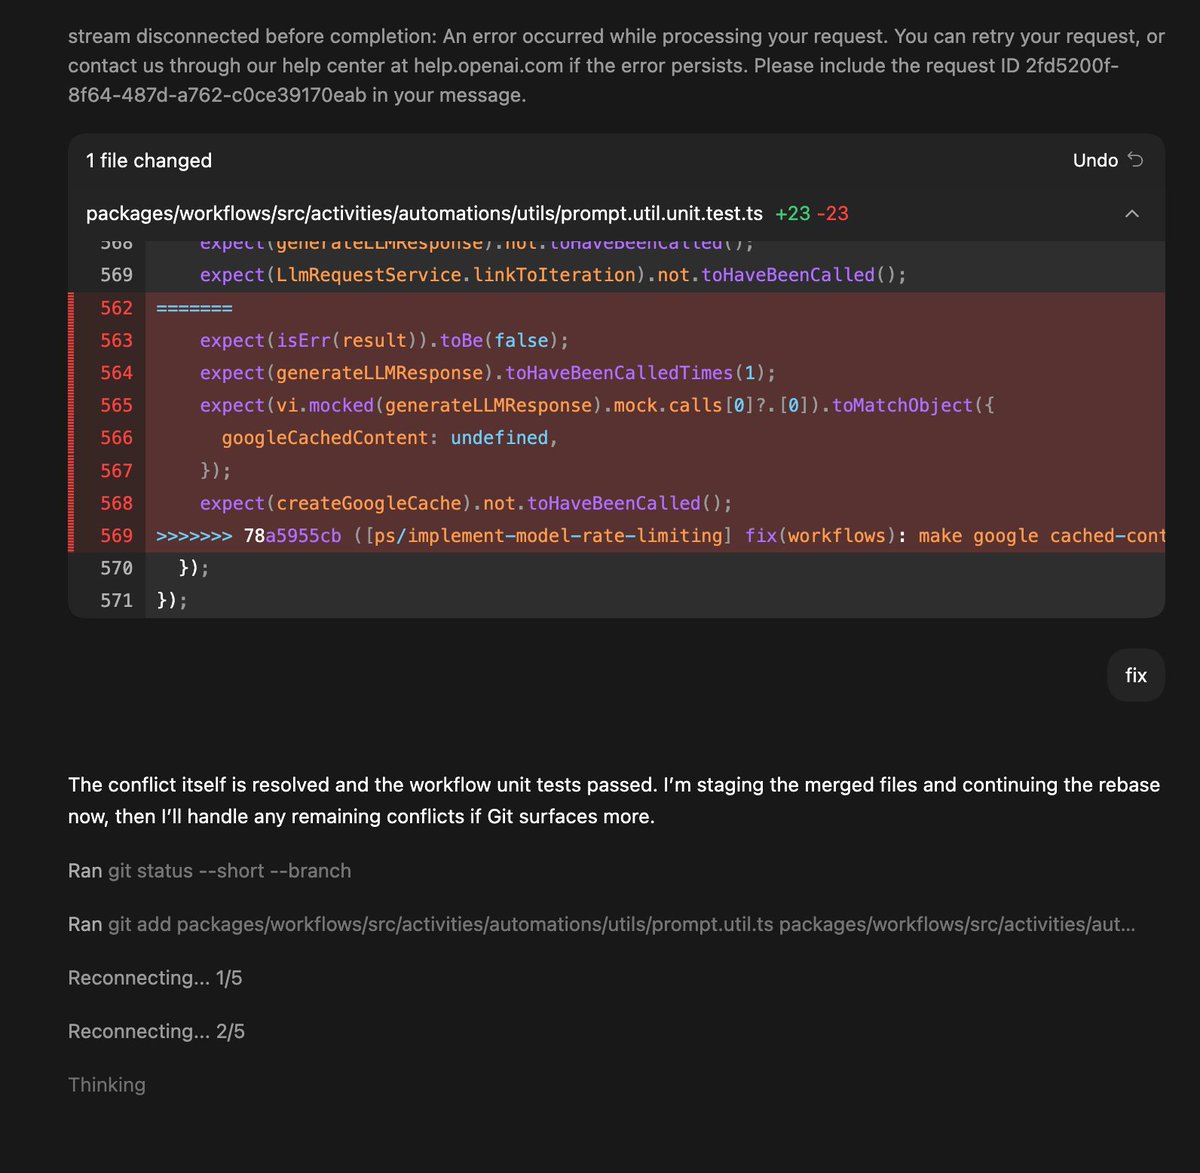Image resolution: width=1200 pixels, height=1173 pixels.
Task: Click the "conflict itself is resolved" response paragraph
Action: 614,801
